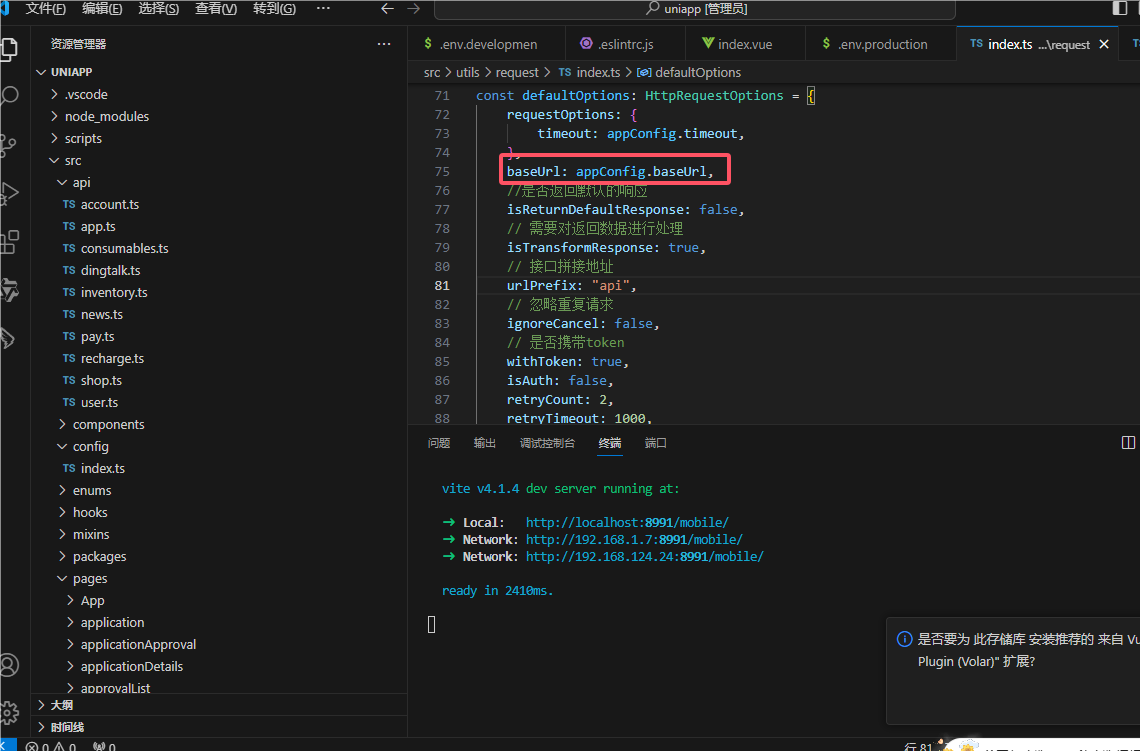This screenshot has width=1140, height=751.
Task: Toggle the layout button in title bar
Action: tap(1120, 8)
